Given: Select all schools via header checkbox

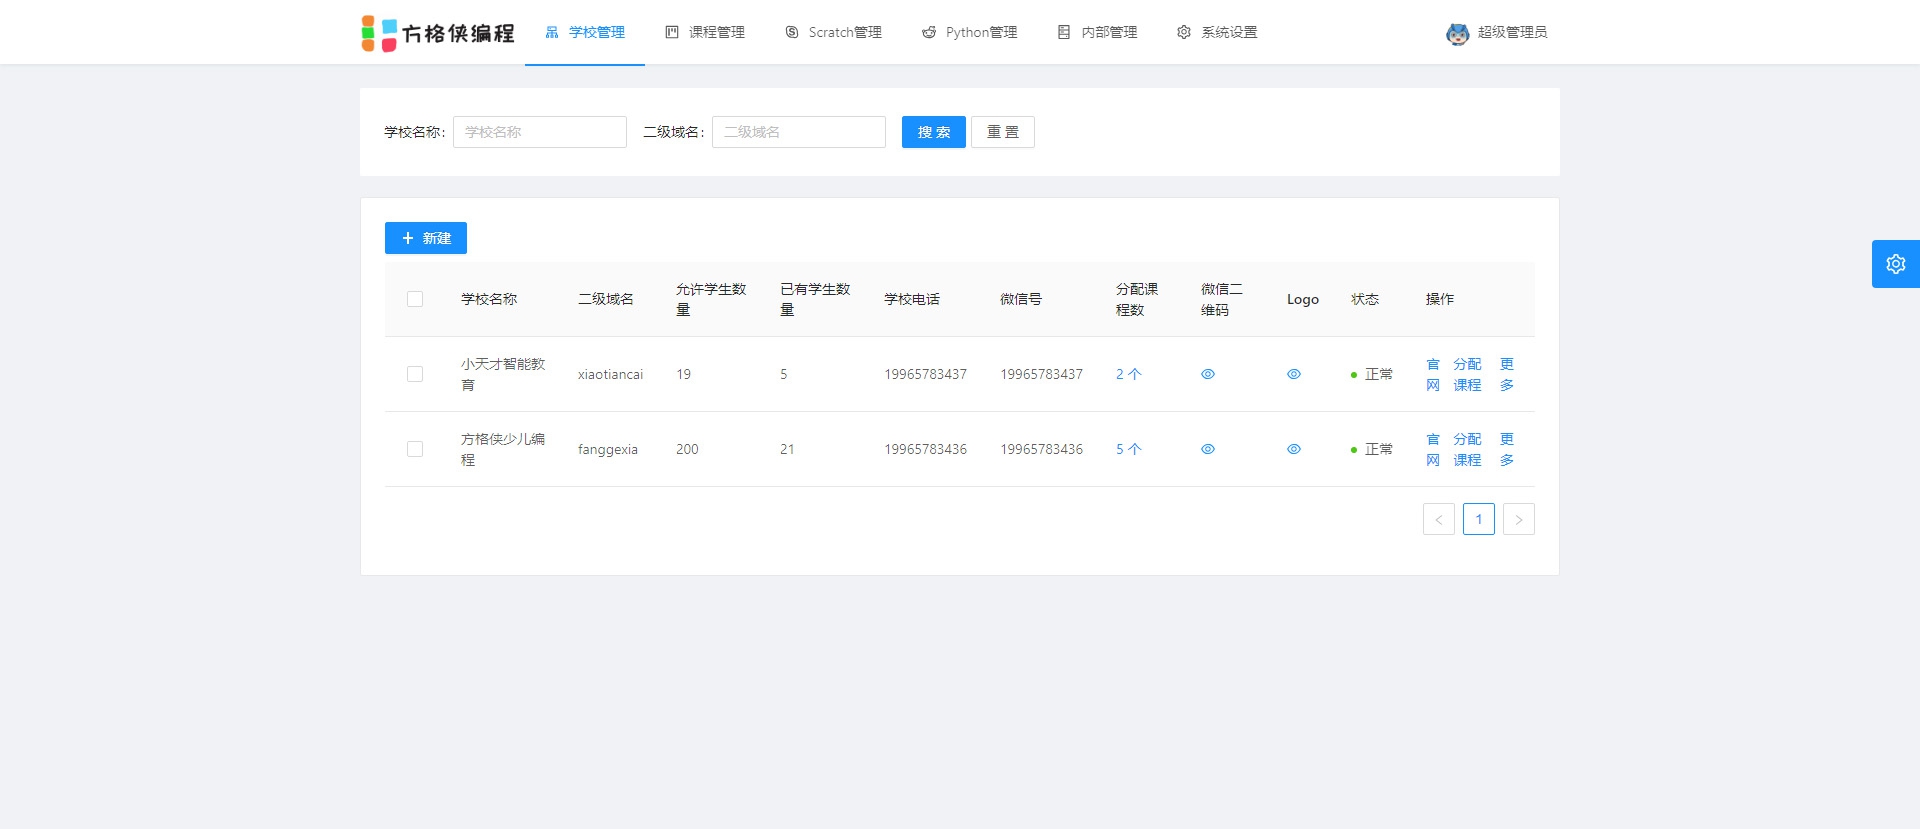Looking at the screenshot, I should 415,299.
